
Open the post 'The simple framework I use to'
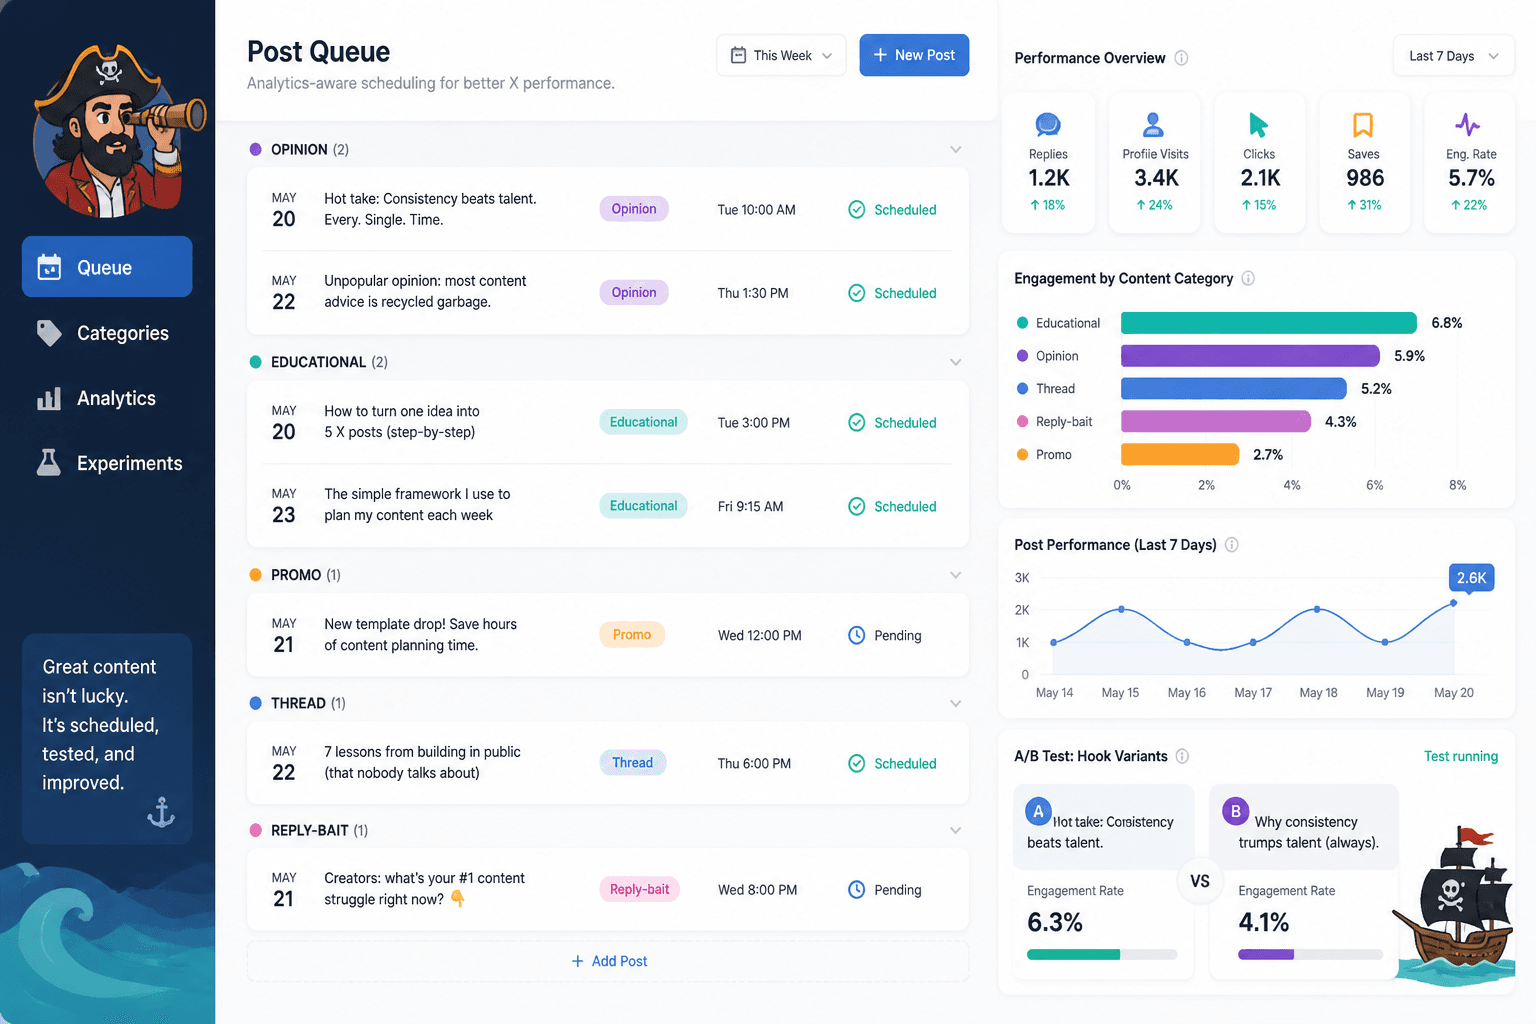pos(607,505)
